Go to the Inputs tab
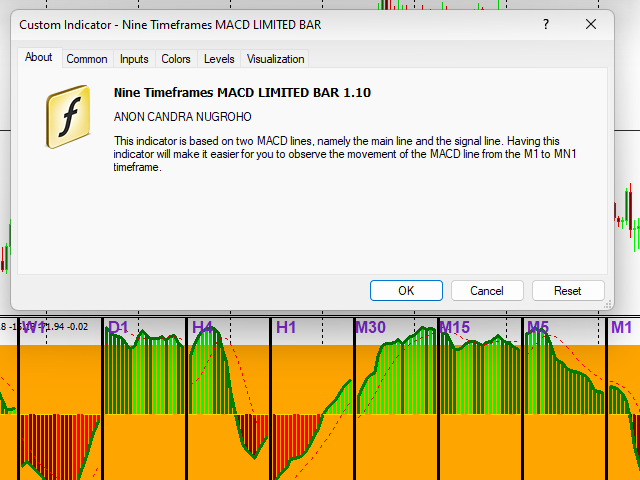640x480 pixels. (x=134, y=59)
